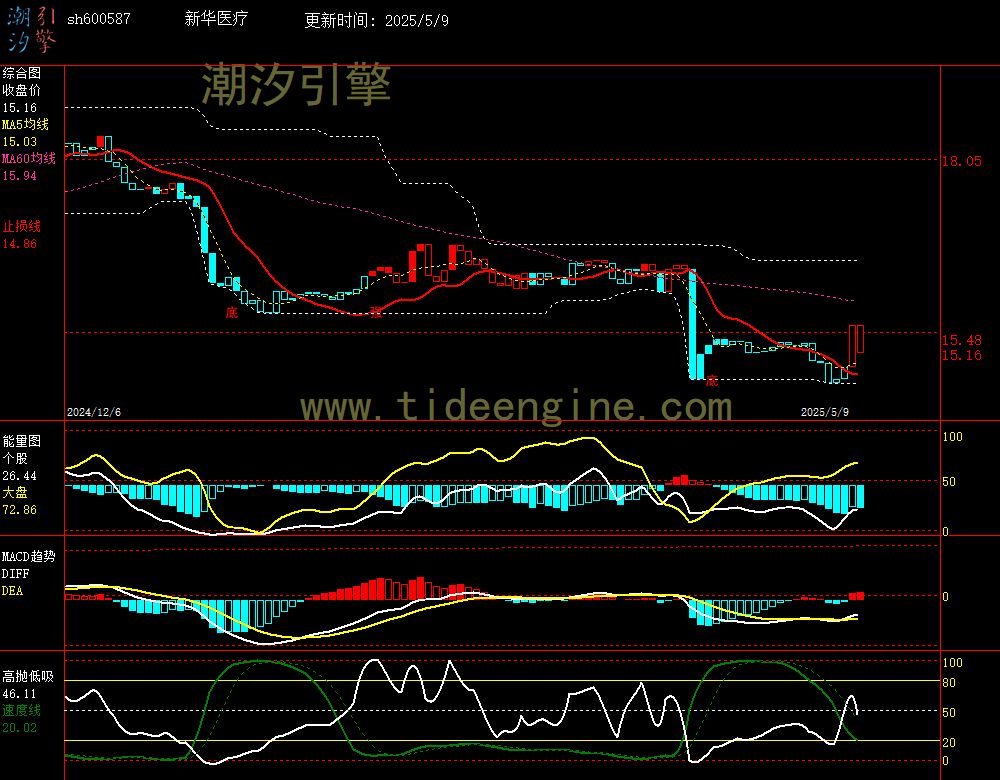Click the 能量图 panel label
1000x780 pixels.
[x=22, y=441]
